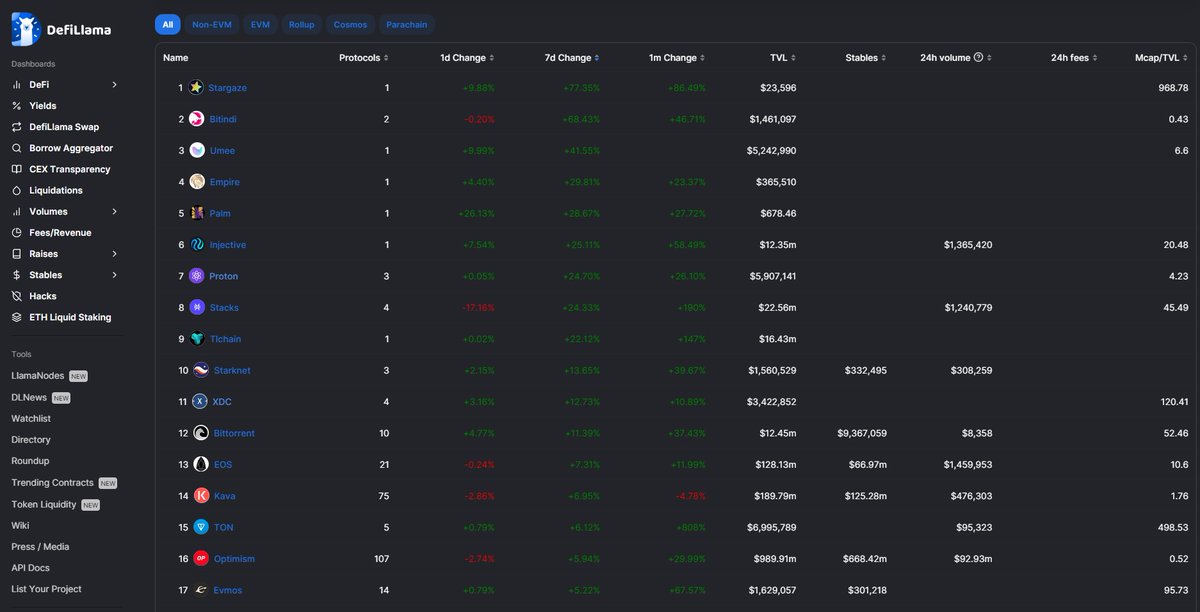
Task: Click the EOS chain logo icon
Action: pos(200,464)
